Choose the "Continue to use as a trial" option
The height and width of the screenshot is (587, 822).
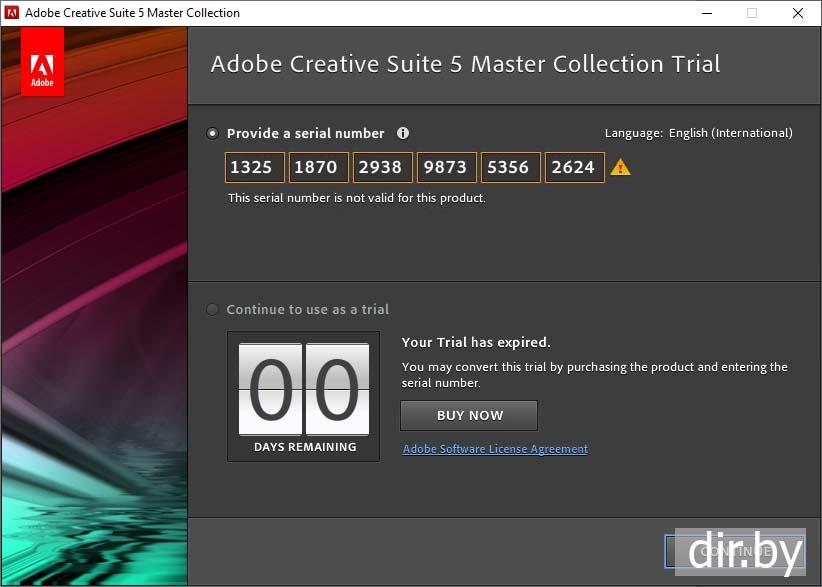[212, 310]
